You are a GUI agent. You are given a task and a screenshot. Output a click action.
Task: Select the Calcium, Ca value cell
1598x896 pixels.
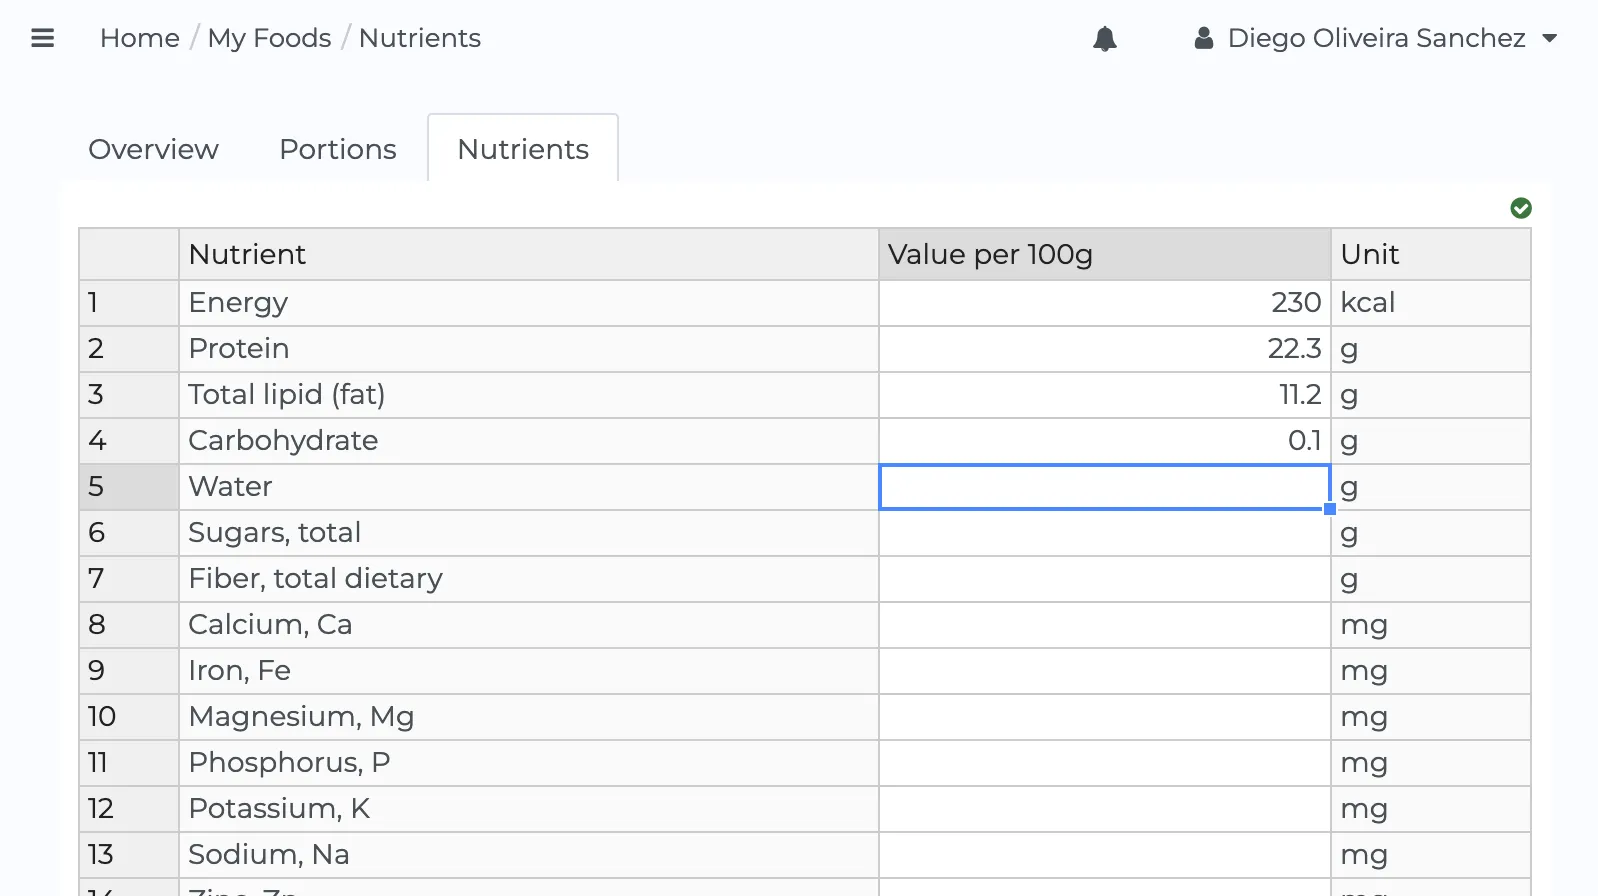pyautogui.click(x=1104, y=625)
